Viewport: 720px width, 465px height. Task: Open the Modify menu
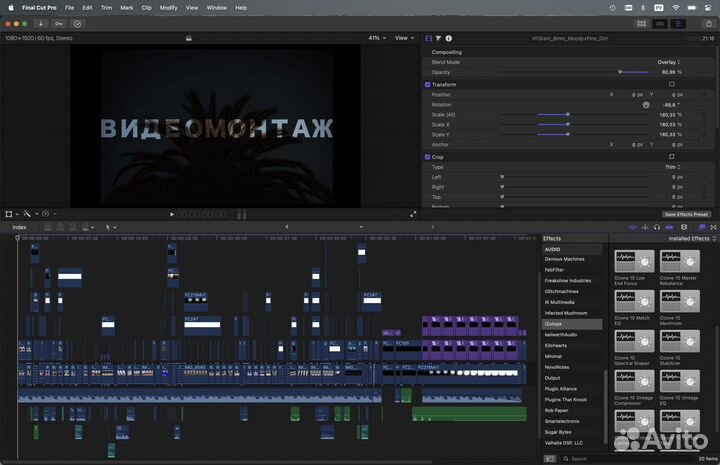pos(169,7)
